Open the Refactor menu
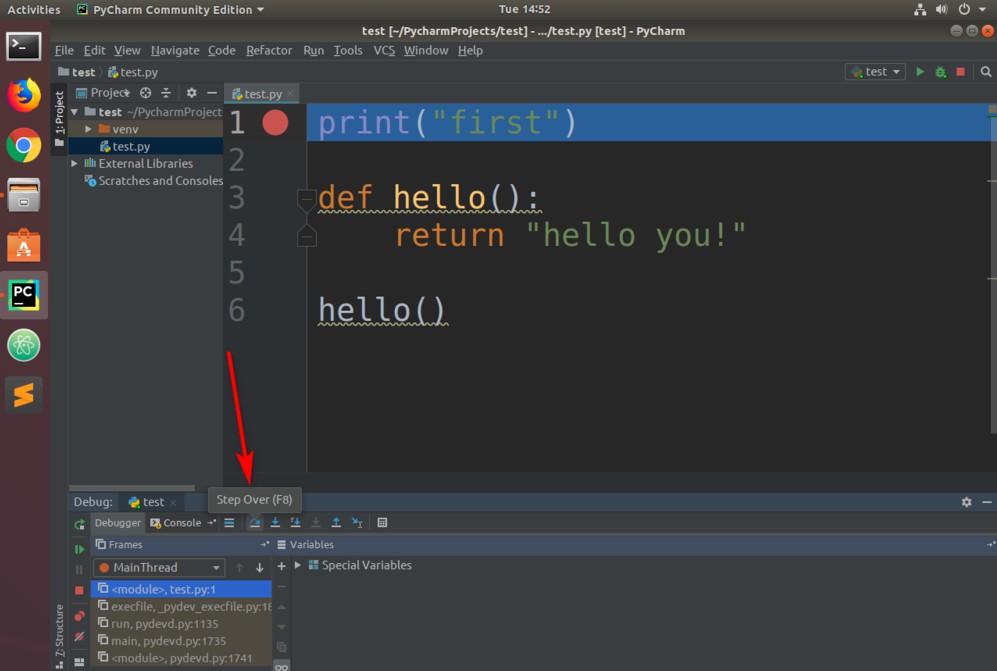 coord(269,50)
